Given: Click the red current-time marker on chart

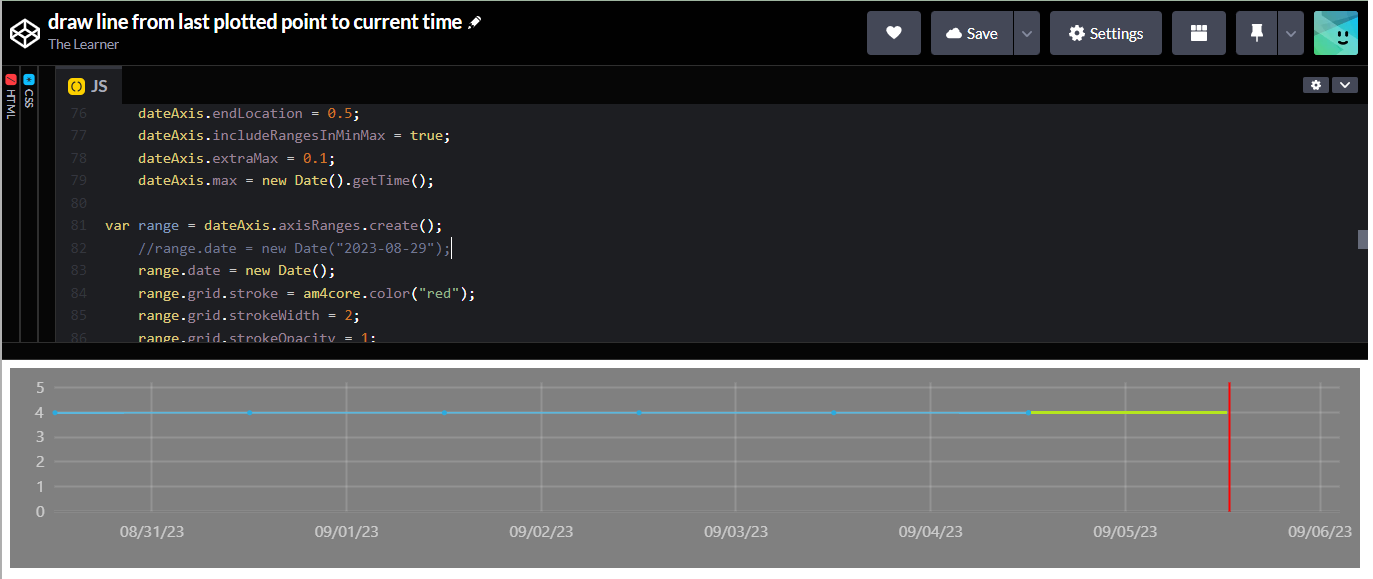Looking at the screenshot, I should coord(1229,445).
